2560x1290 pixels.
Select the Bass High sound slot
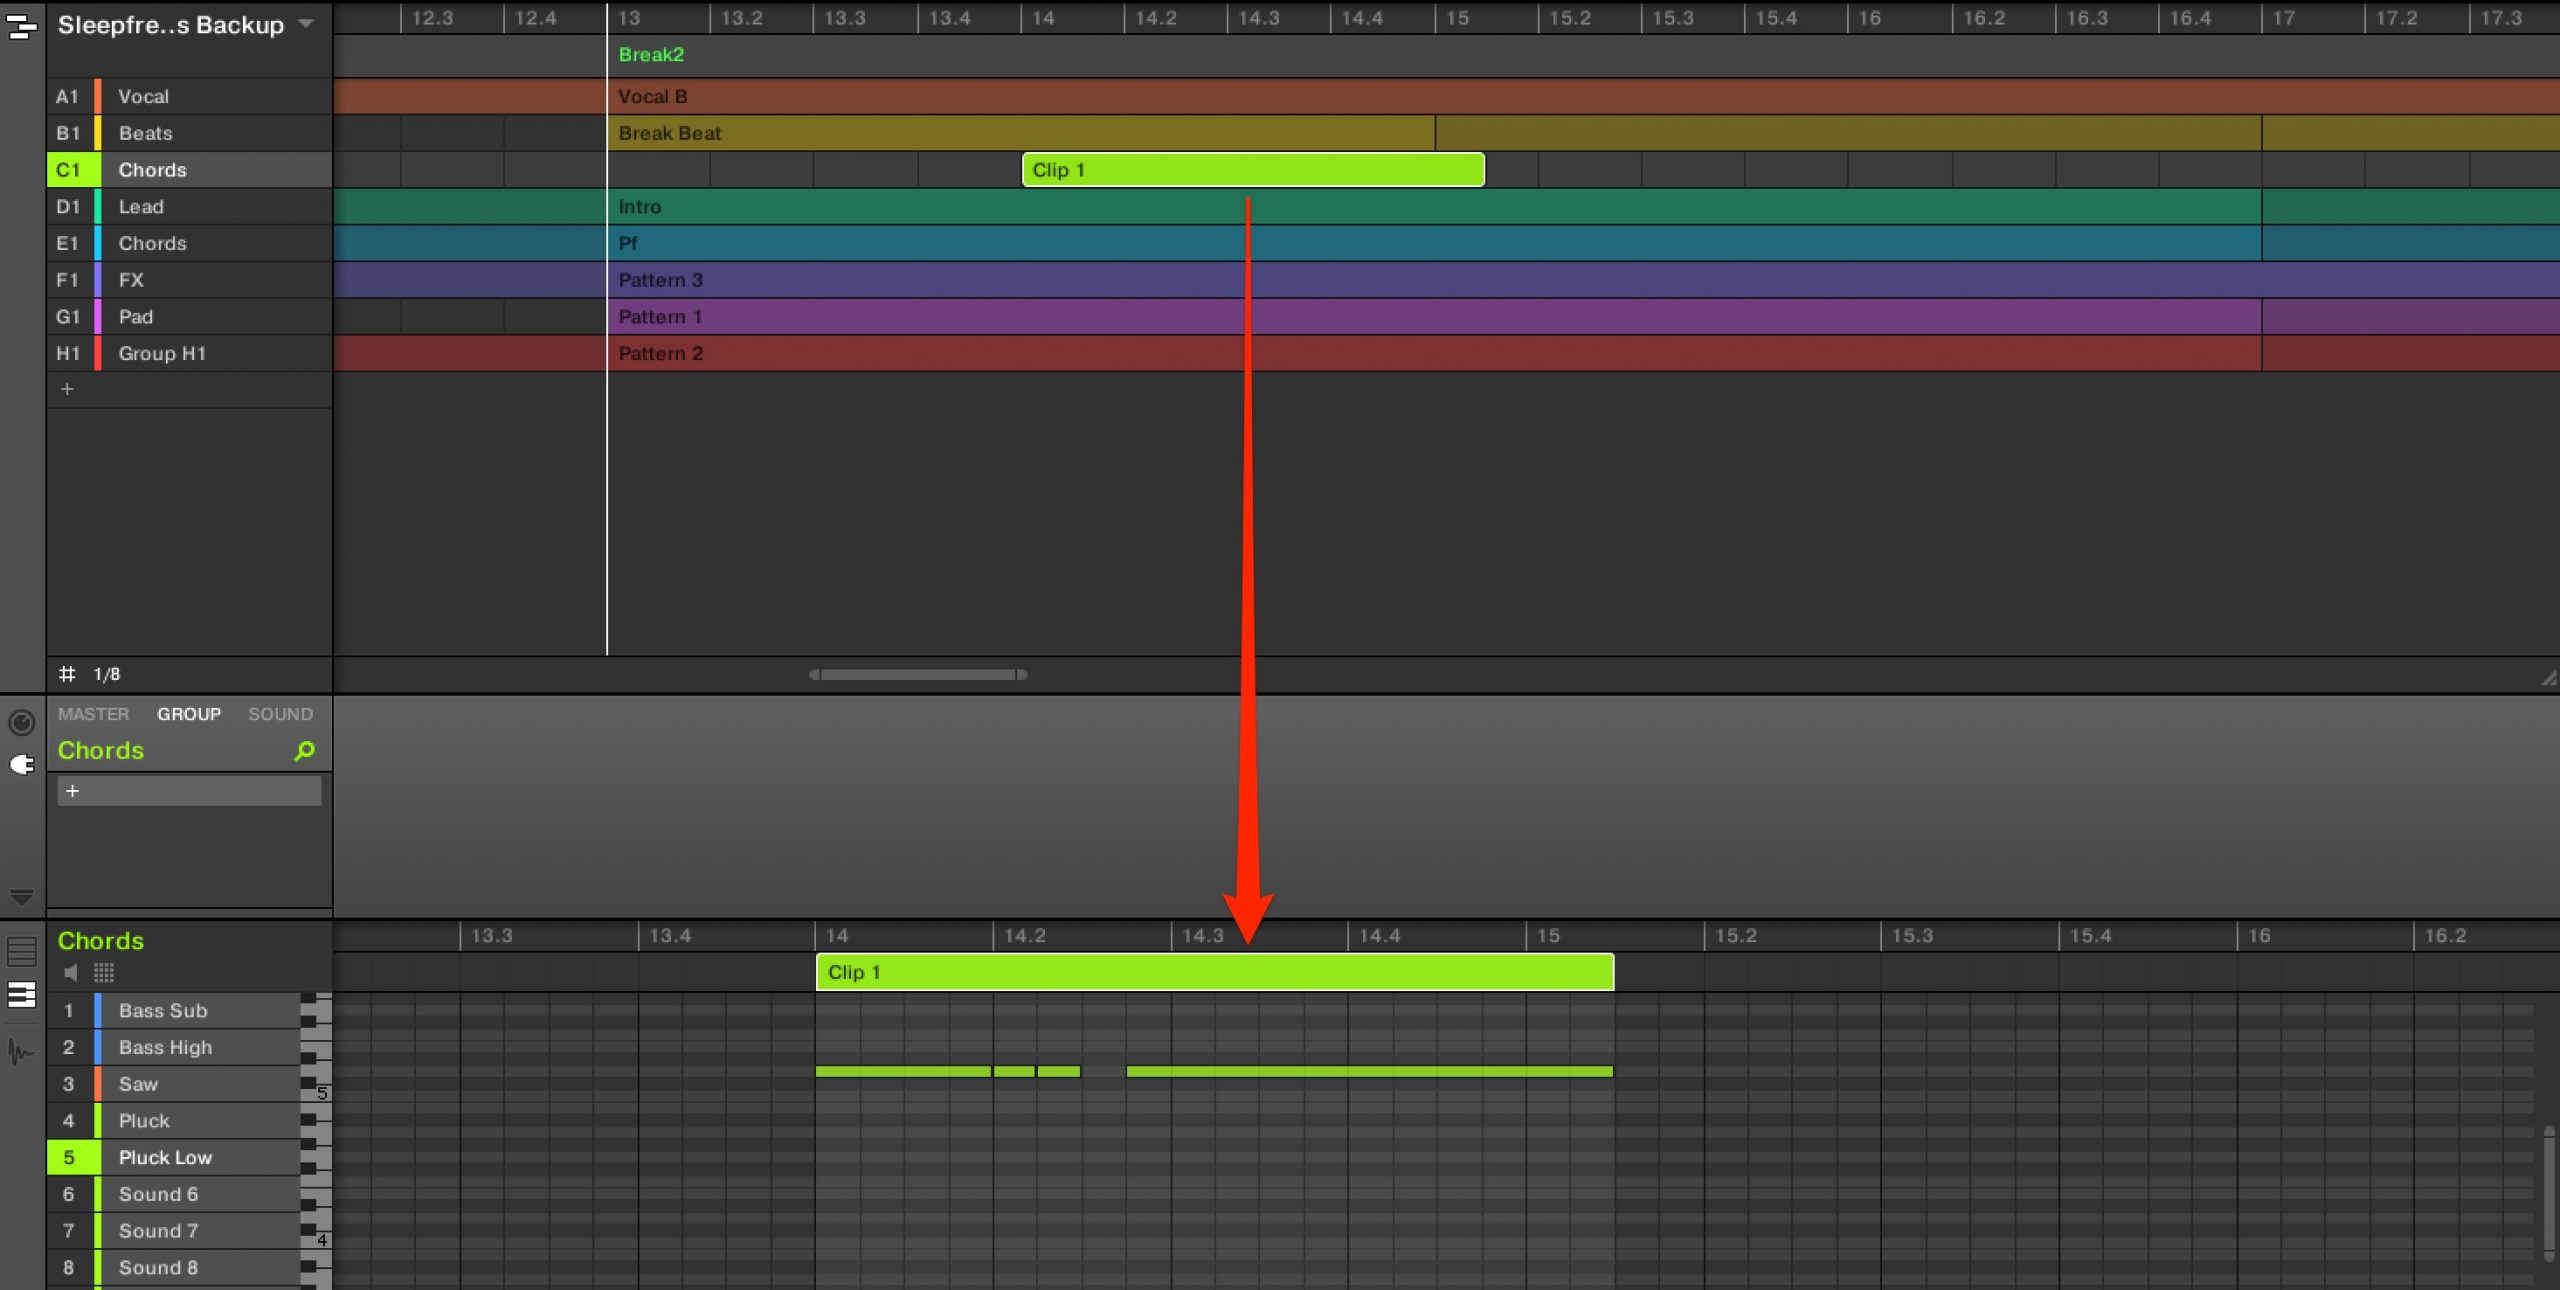(174, 1047)
